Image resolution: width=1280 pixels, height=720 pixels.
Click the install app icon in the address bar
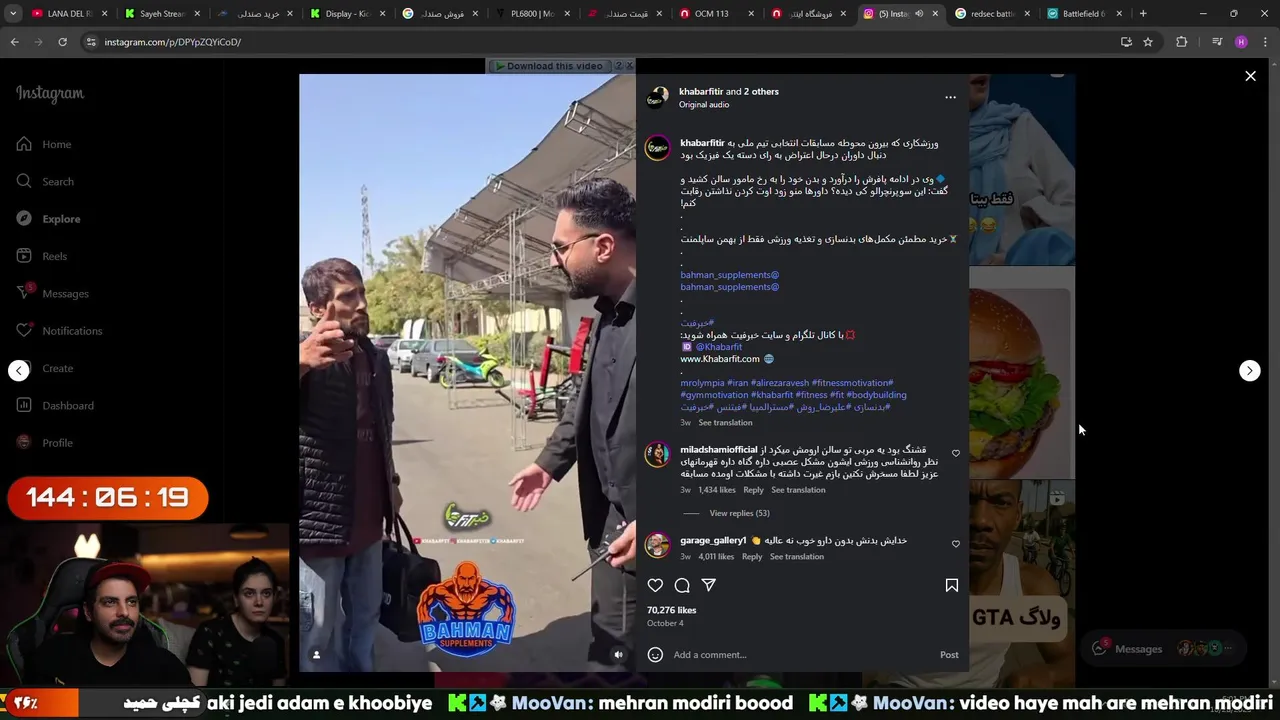[x=1126, y=42]
